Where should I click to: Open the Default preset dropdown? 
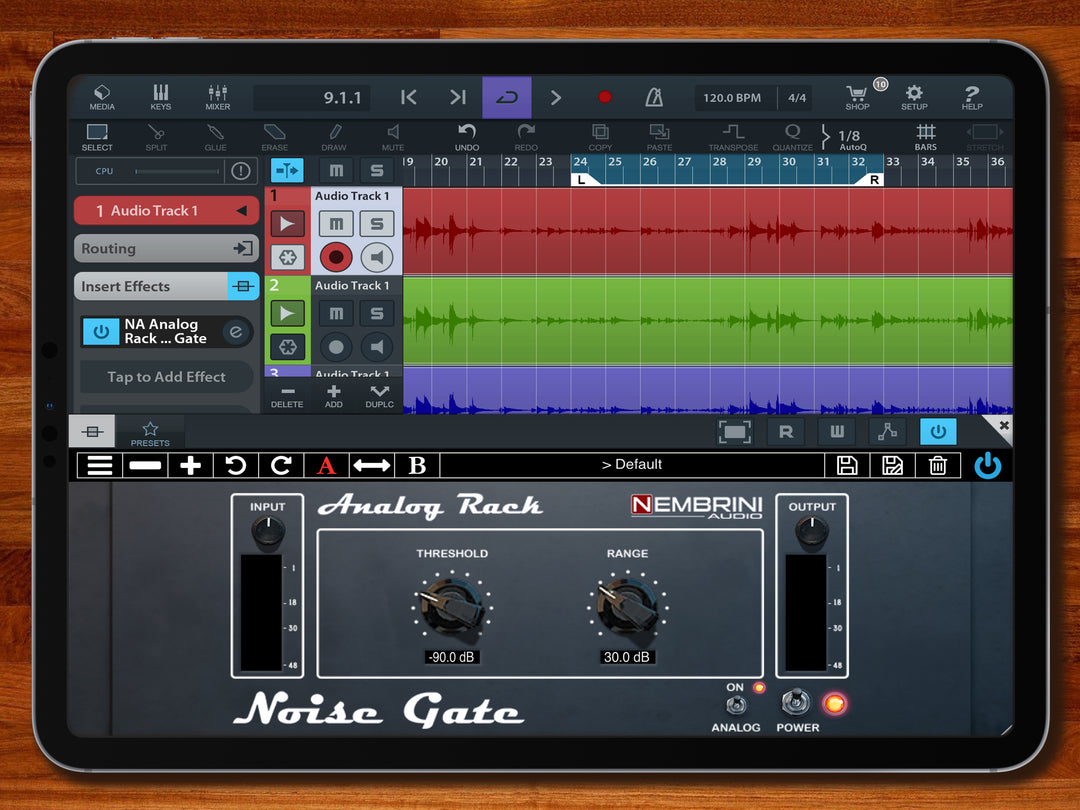[632, 465]
